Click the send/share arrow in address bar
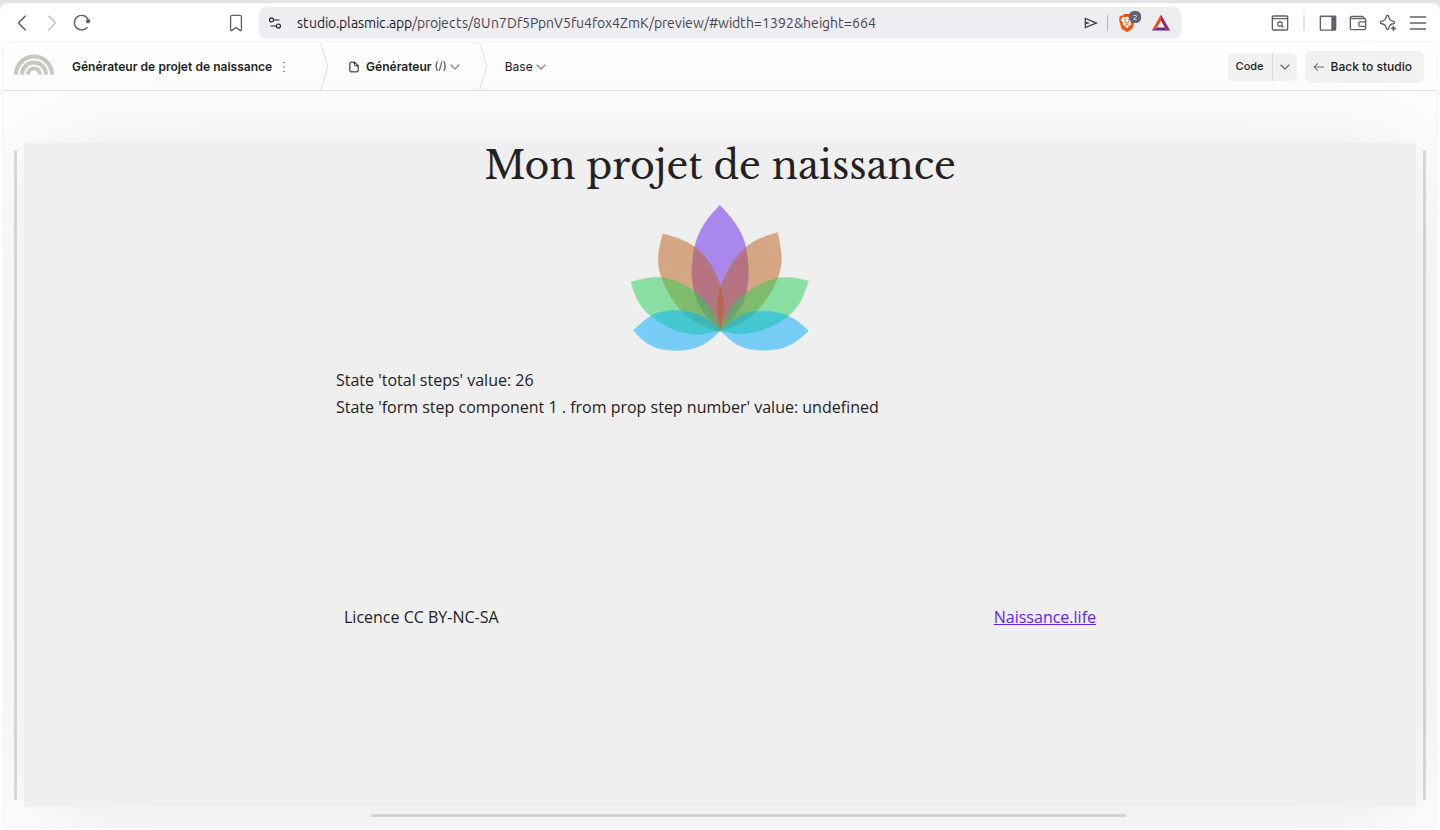Screen dimensions: 1440x830 (x=1090, y=22)
